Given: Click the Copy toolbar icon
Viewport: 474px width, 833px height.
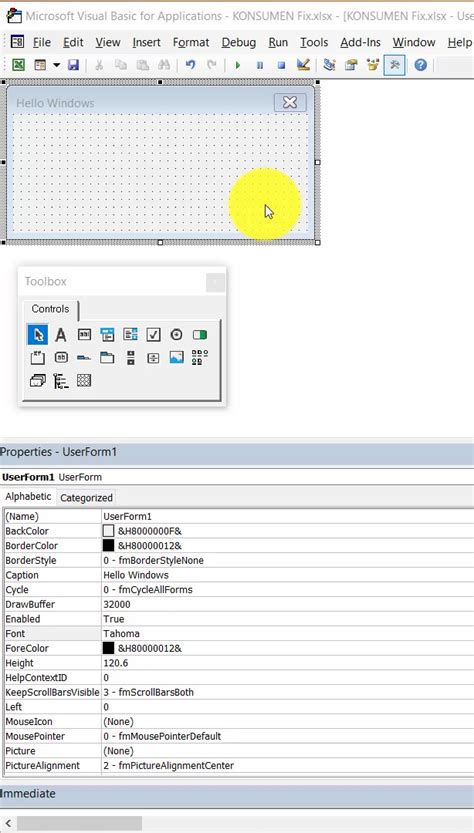Looking at the screenshot, I should tap(121, 65).
